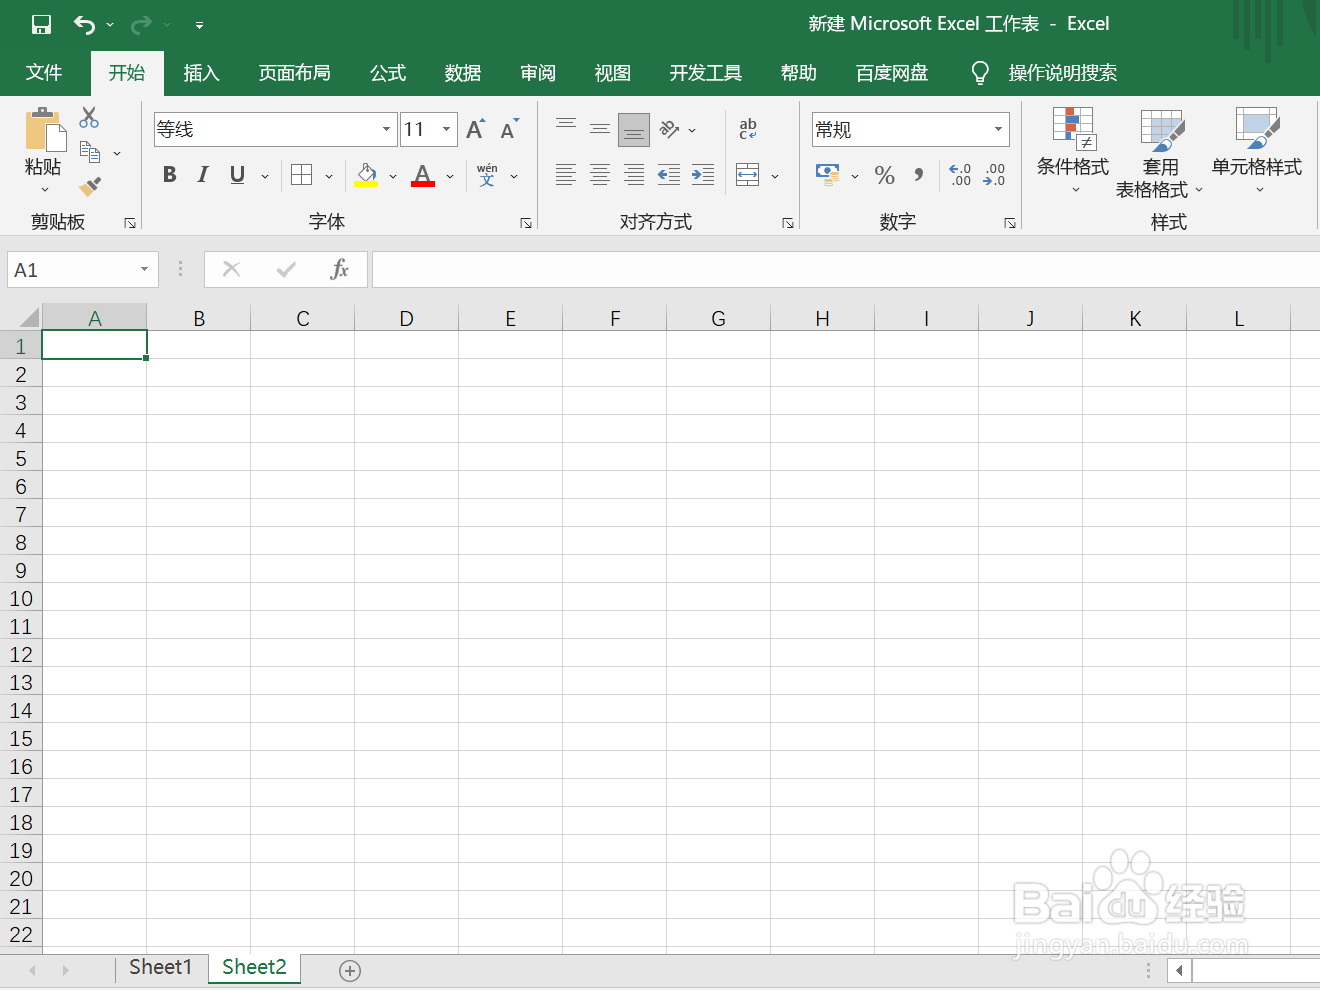Screen dimensions: 1320x990
Task: Toggle Bottom Align for cells
Action: (x=634, y=129)
